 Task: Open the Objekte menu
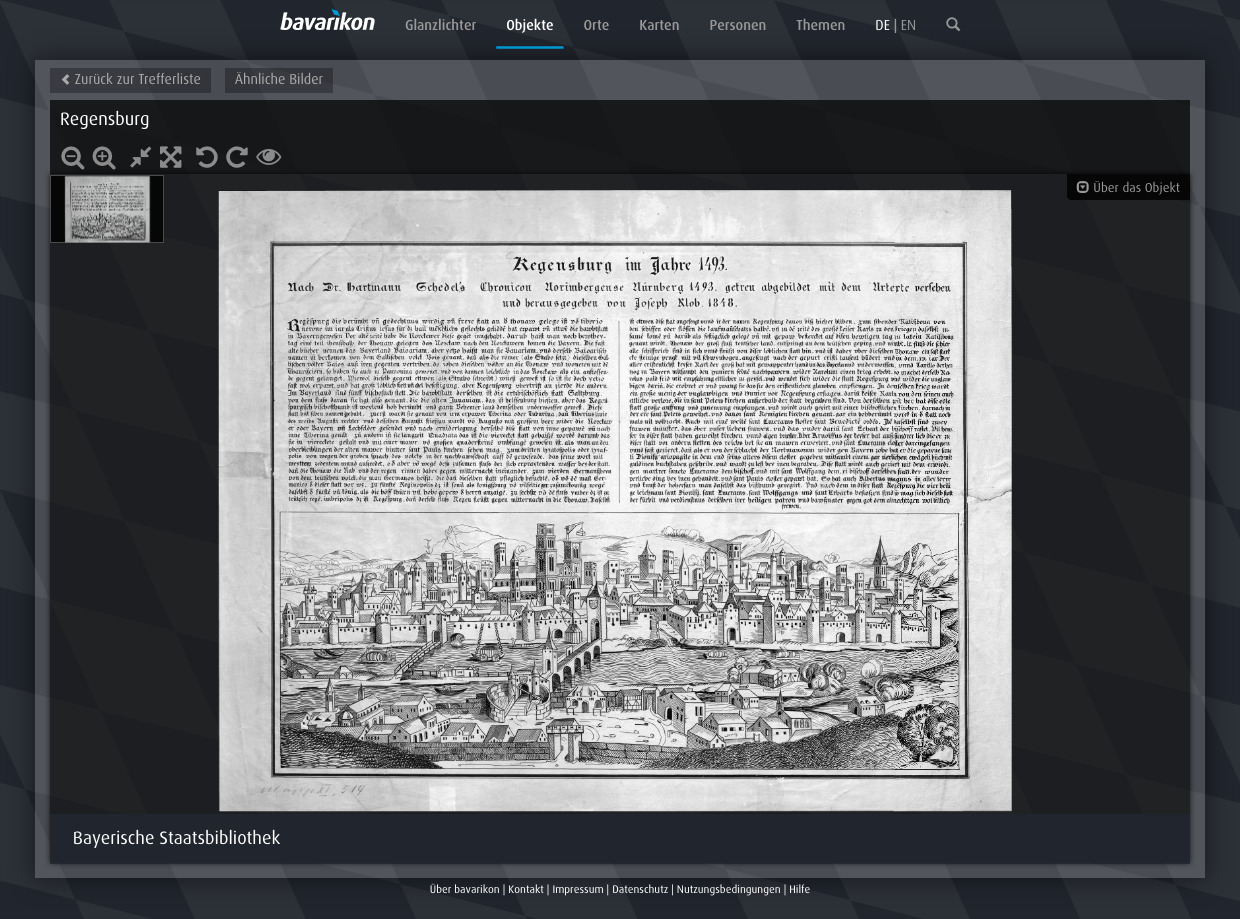pyautogui.click(x=530, y=26)
